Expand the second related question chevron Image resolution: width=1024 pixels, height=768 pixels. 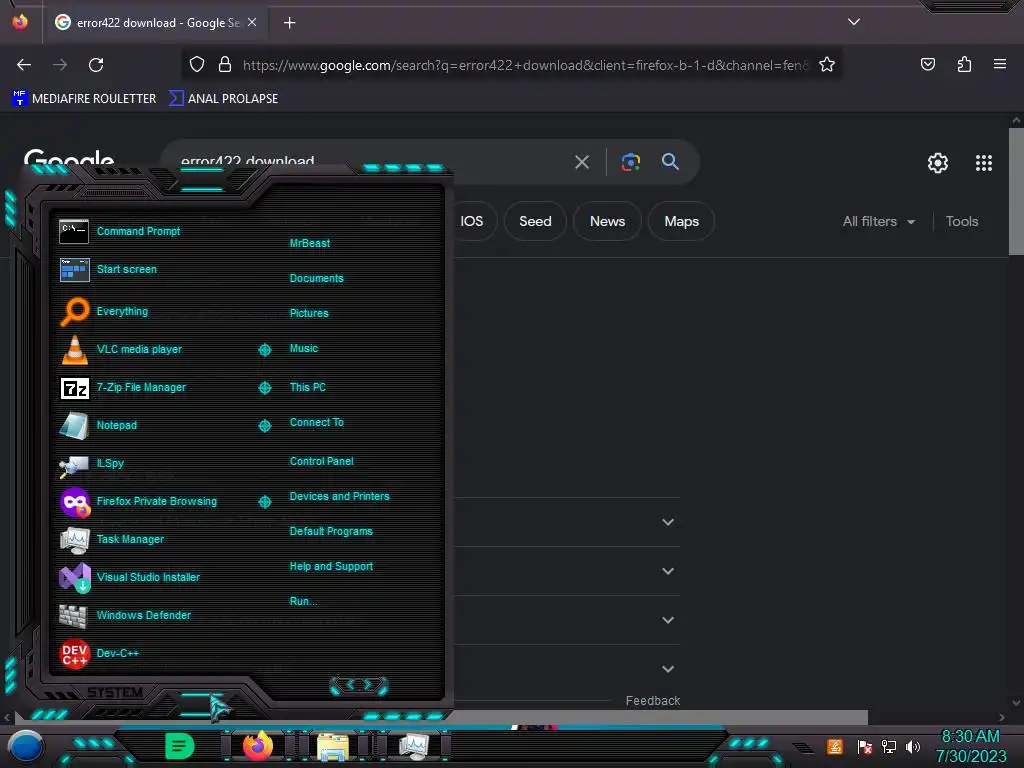(667, 571)
